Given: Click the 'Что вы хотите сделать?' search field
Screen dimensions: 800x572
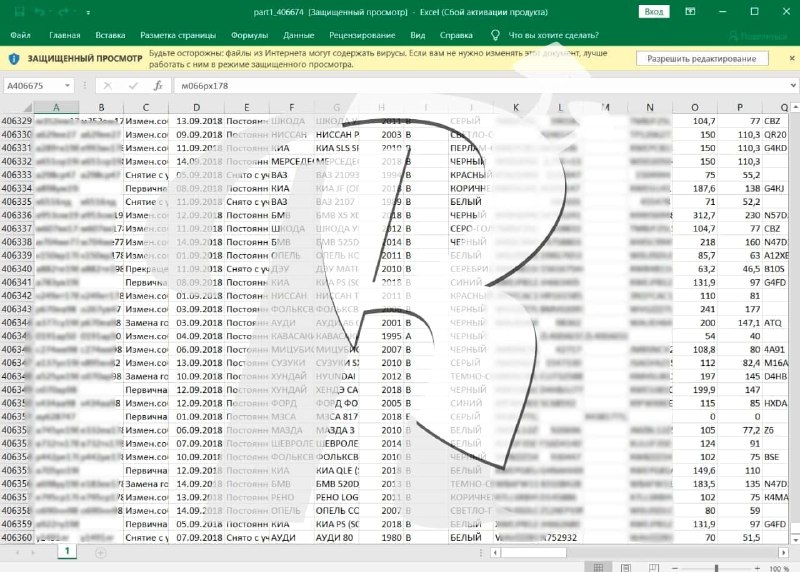Looking at the screenshot, I should point(554,35).
